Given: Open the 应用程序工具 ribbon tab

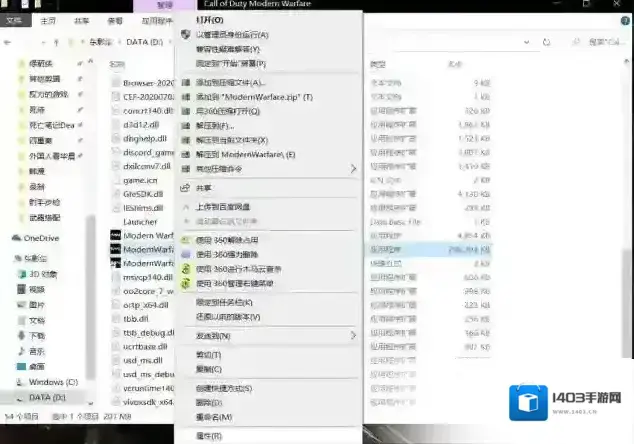Looking at the screenshot, I should click(x=157, y=21).
